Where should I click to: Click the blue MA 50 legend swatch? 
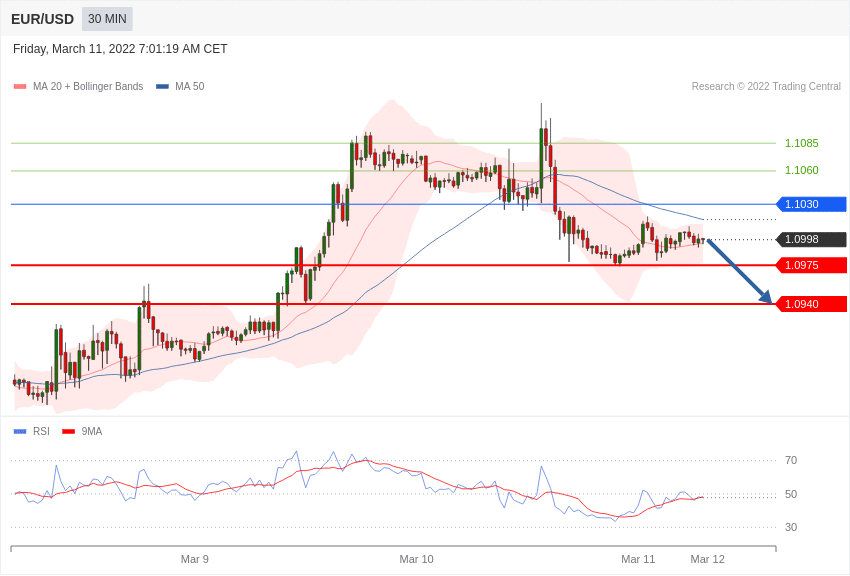tap(162, 86)
